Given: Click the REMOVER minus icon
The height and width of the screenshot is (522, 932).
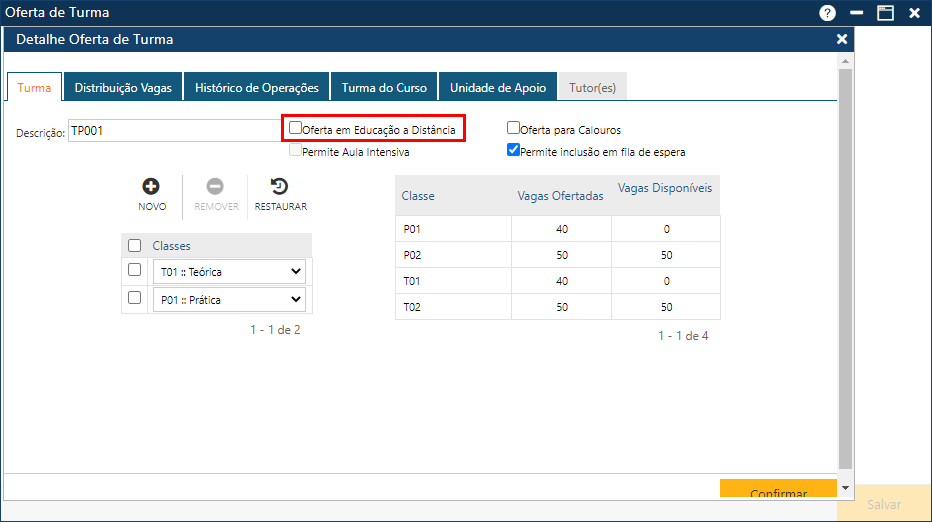Looking at the screenshot, I should point(215,186).
